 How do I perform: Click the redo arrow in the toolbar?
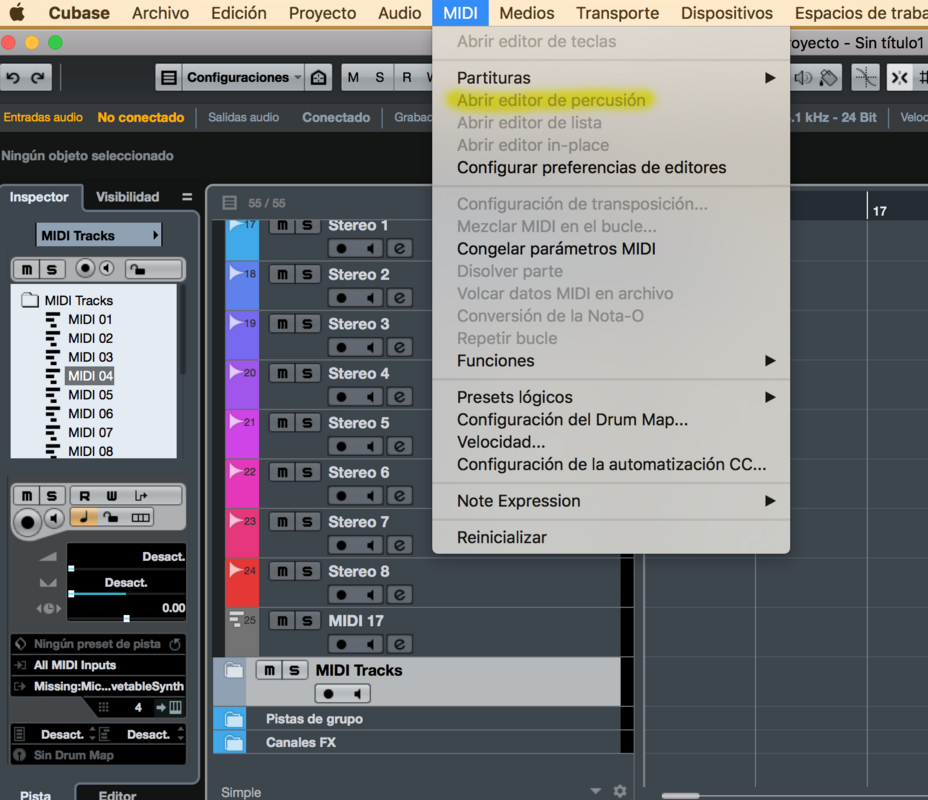tap(38, 78)
